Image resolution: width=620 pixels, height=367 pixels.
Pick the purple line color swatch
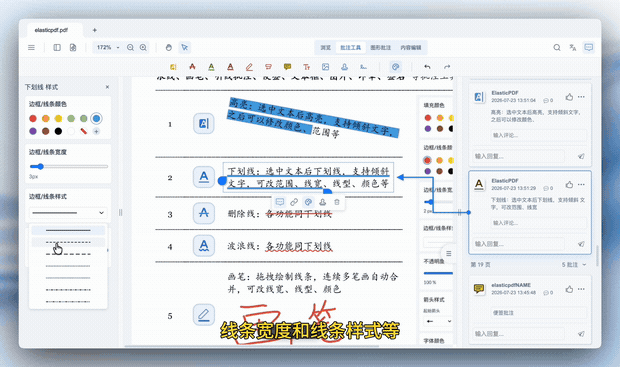pos(33,131)
